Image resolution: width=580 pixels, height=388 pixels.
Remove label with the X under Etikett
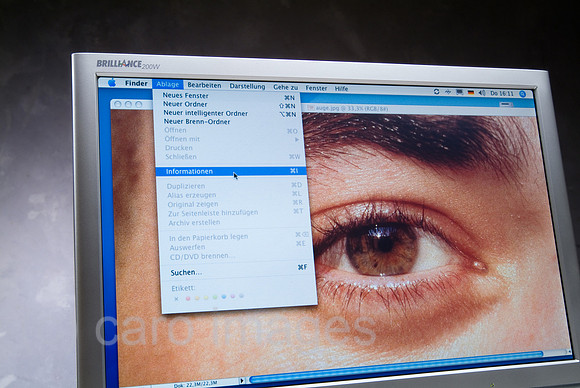pyautogui.click(x=176, y=298)
